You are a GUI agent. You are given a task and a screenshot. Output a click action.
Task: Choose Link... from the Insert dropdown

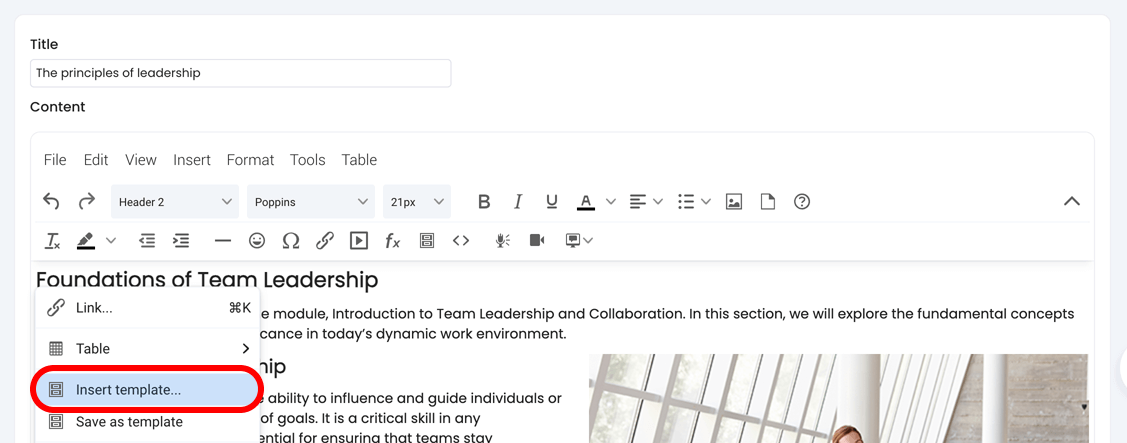147,308
